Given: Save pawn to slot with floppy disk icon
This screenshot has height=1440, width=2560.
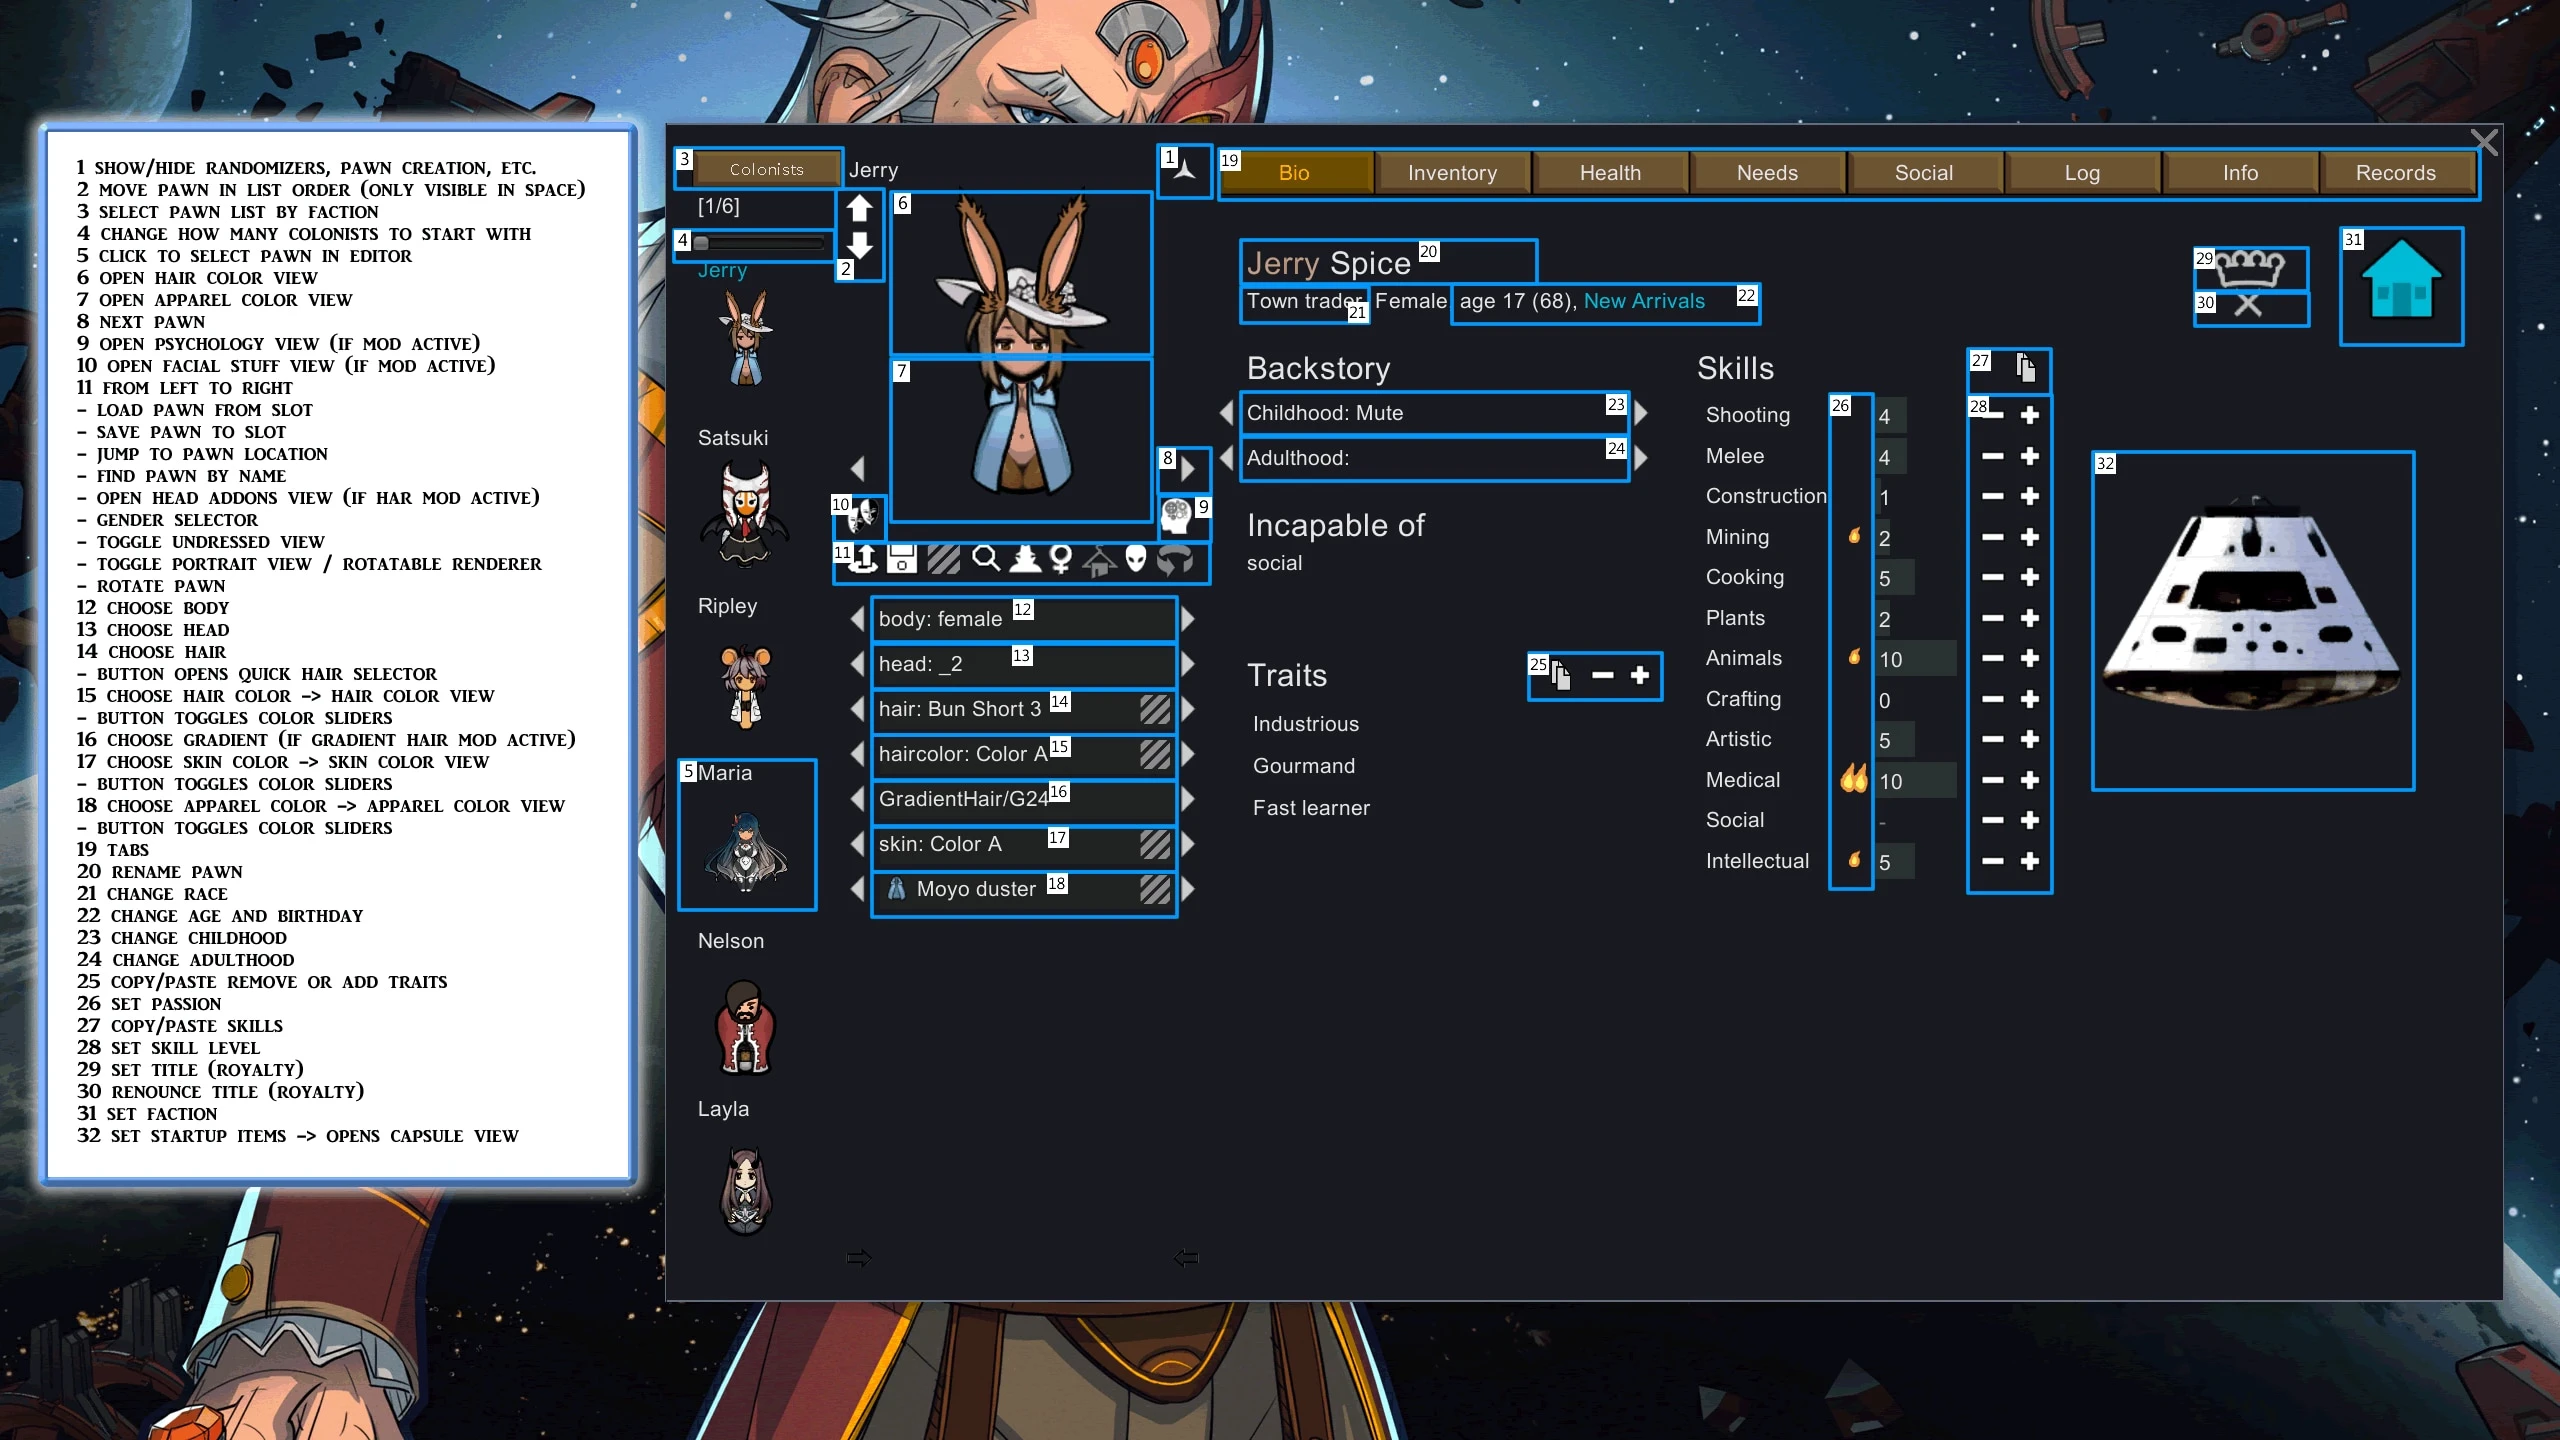Looking at the screenshot, I should [902, 560].
